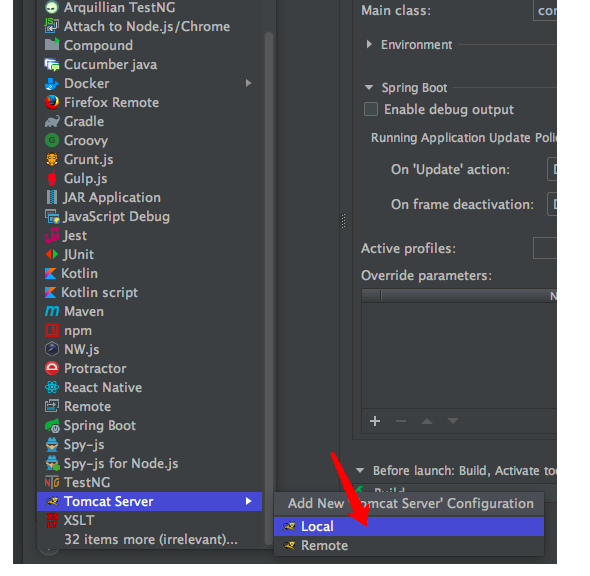Click the Docker whale icon
This screenshot has width=590, height=576.
coord(52,84)
